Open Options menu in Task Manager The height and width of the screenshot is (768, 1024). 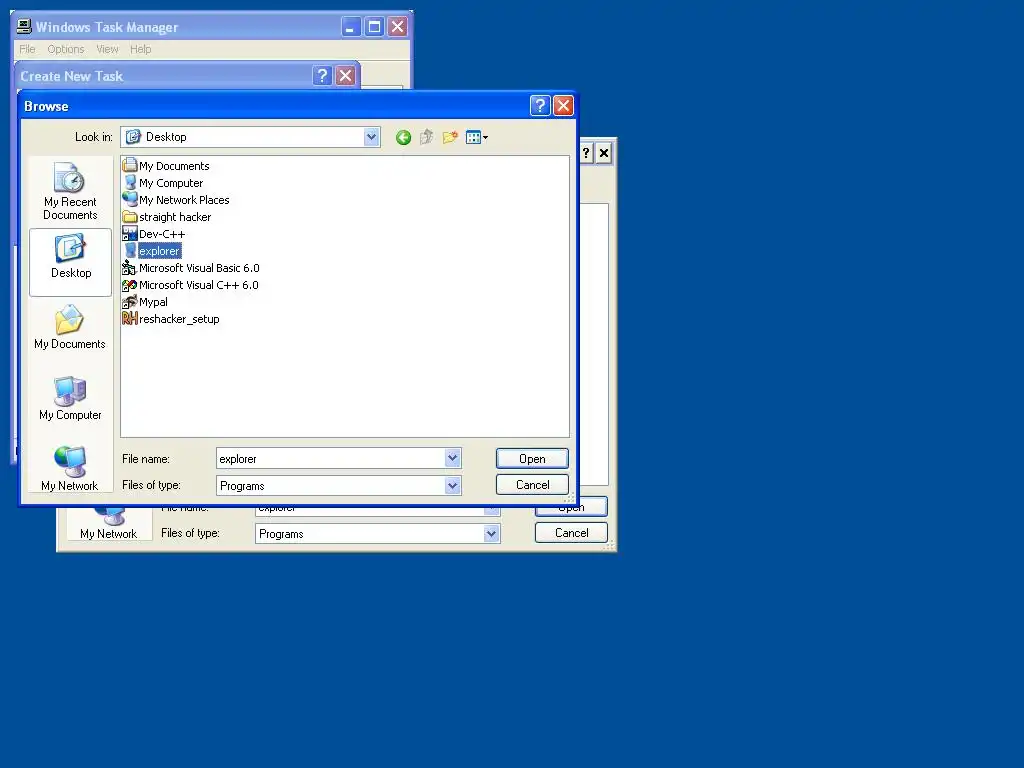tap(66, 49)
